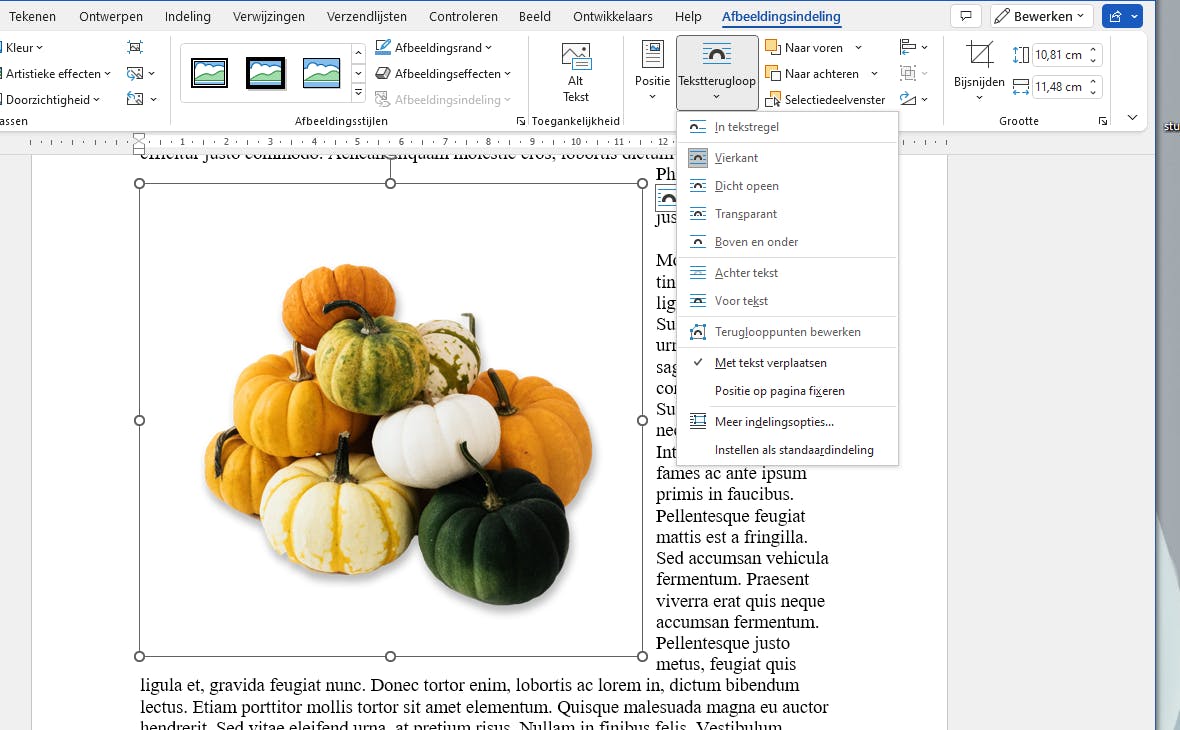Image resolution: width=1180 pixels, height=730 pixels.
Task: Expand the reset picture dropdown arrow
Action: (154, 99)
